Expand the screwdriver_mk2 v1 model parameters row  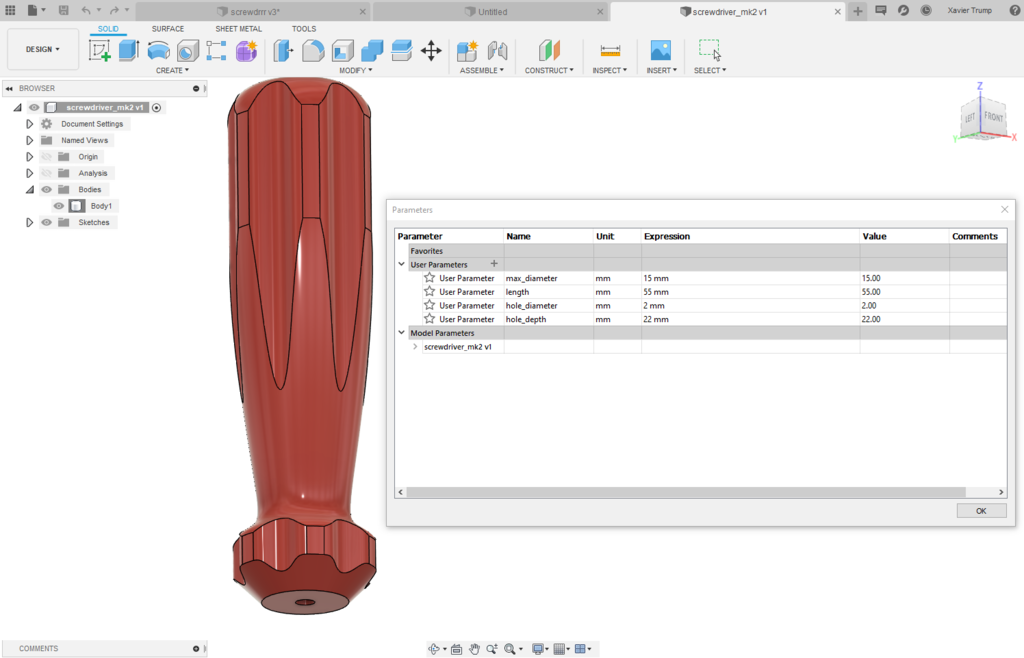click(415, 347)
